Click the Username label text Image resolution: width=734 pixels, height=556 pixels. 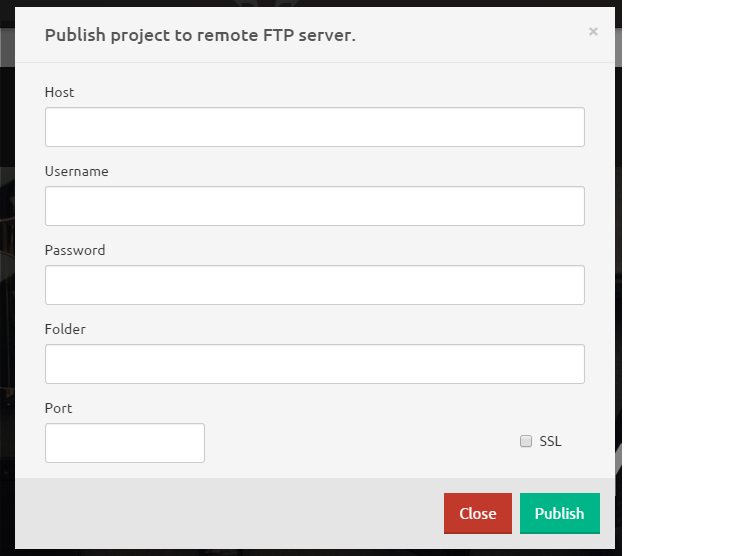tap(77, 171)
